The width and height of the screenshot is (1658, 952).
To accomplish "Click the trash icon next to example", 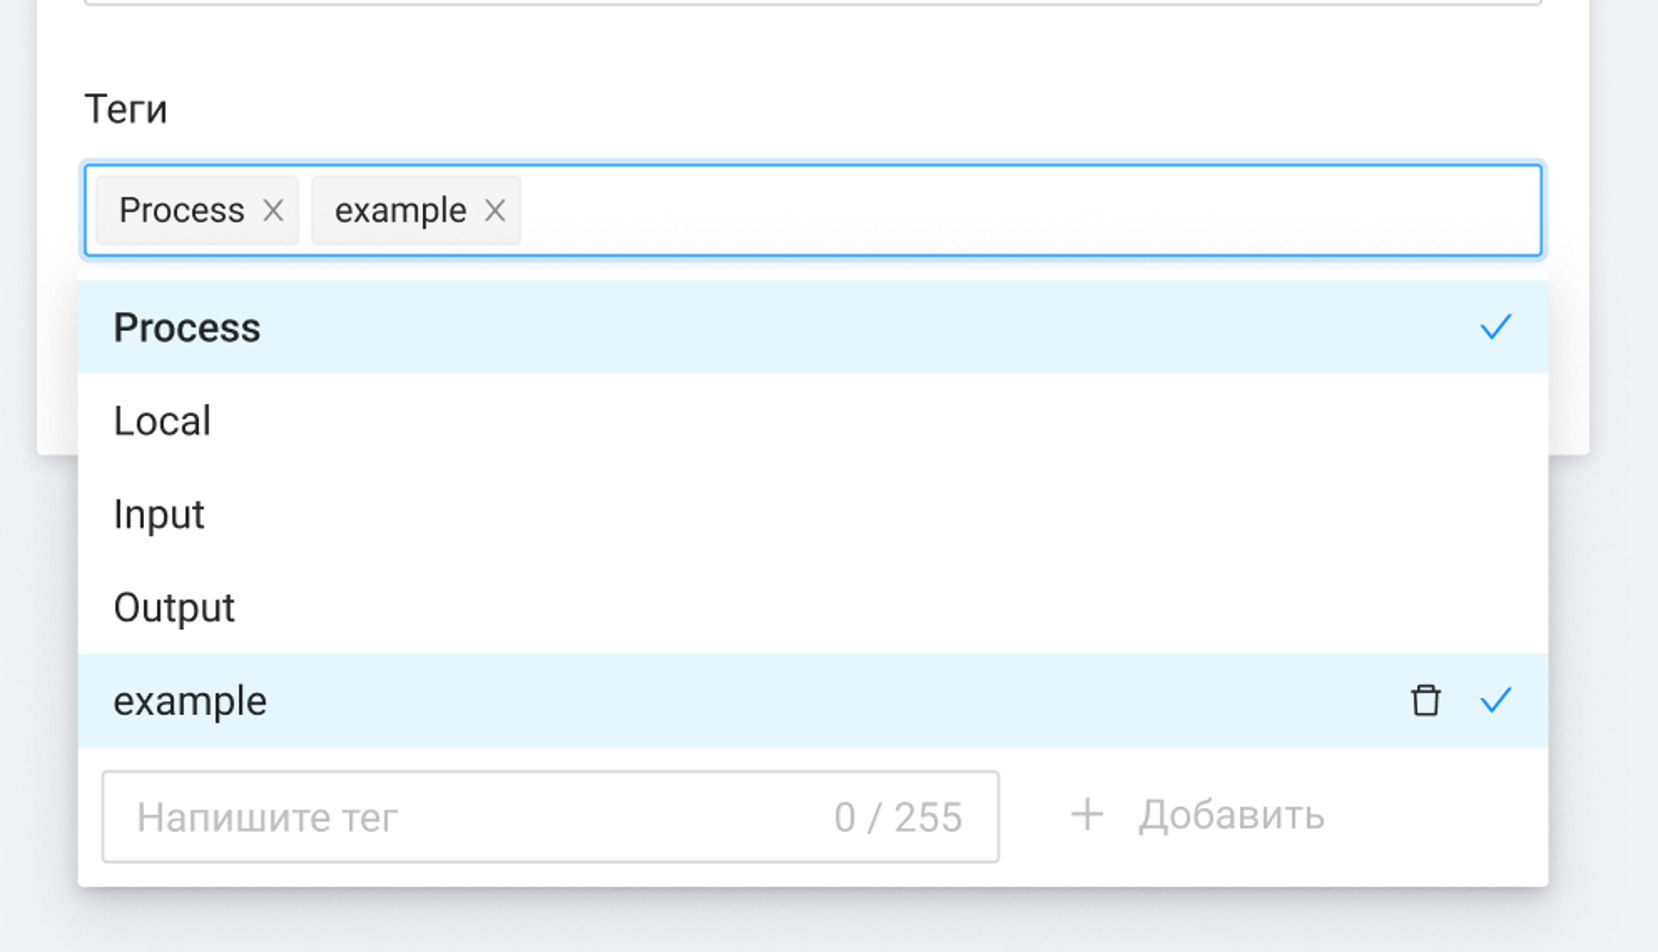I will [x=1424, y=701].
